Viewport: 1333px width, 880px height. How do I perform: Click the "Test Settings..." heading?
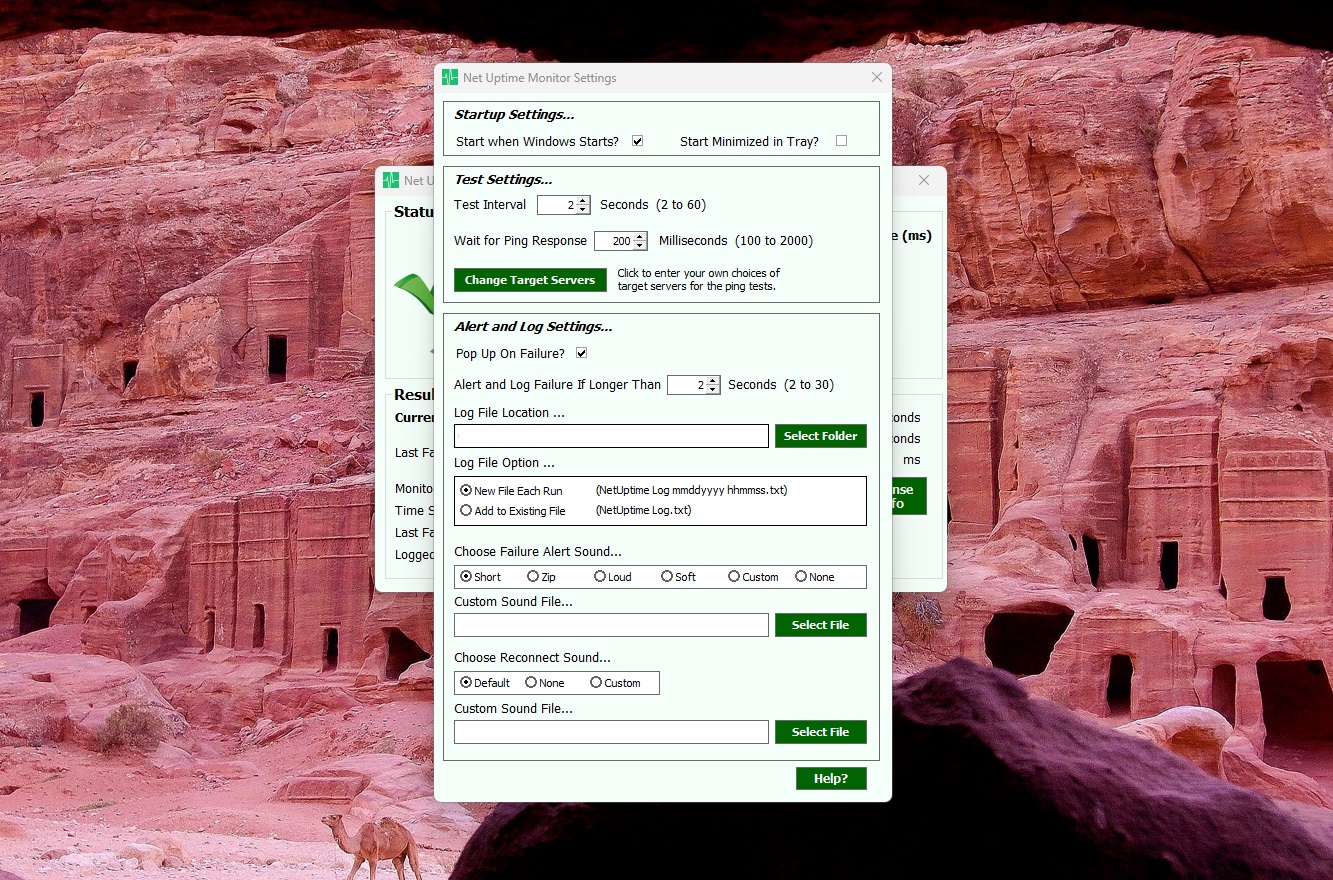click(x=503, y=180)
